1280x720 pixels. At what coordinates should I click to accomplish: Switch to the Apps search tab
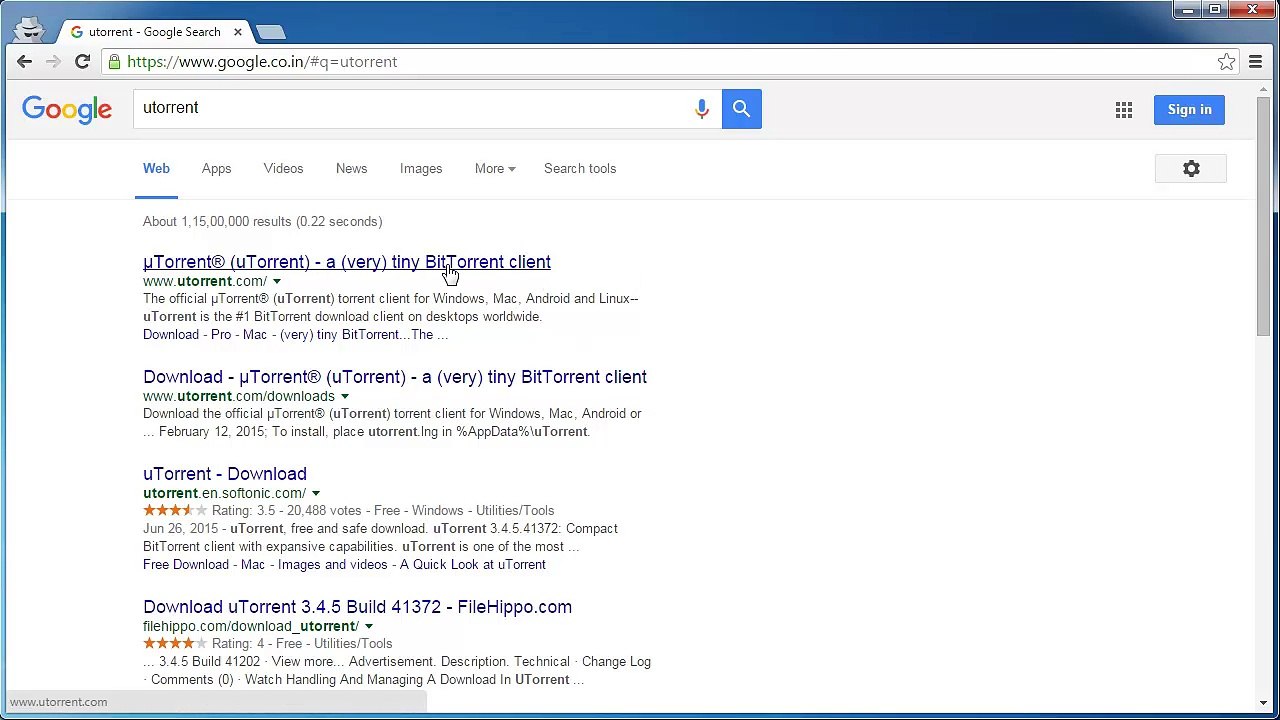216,169
